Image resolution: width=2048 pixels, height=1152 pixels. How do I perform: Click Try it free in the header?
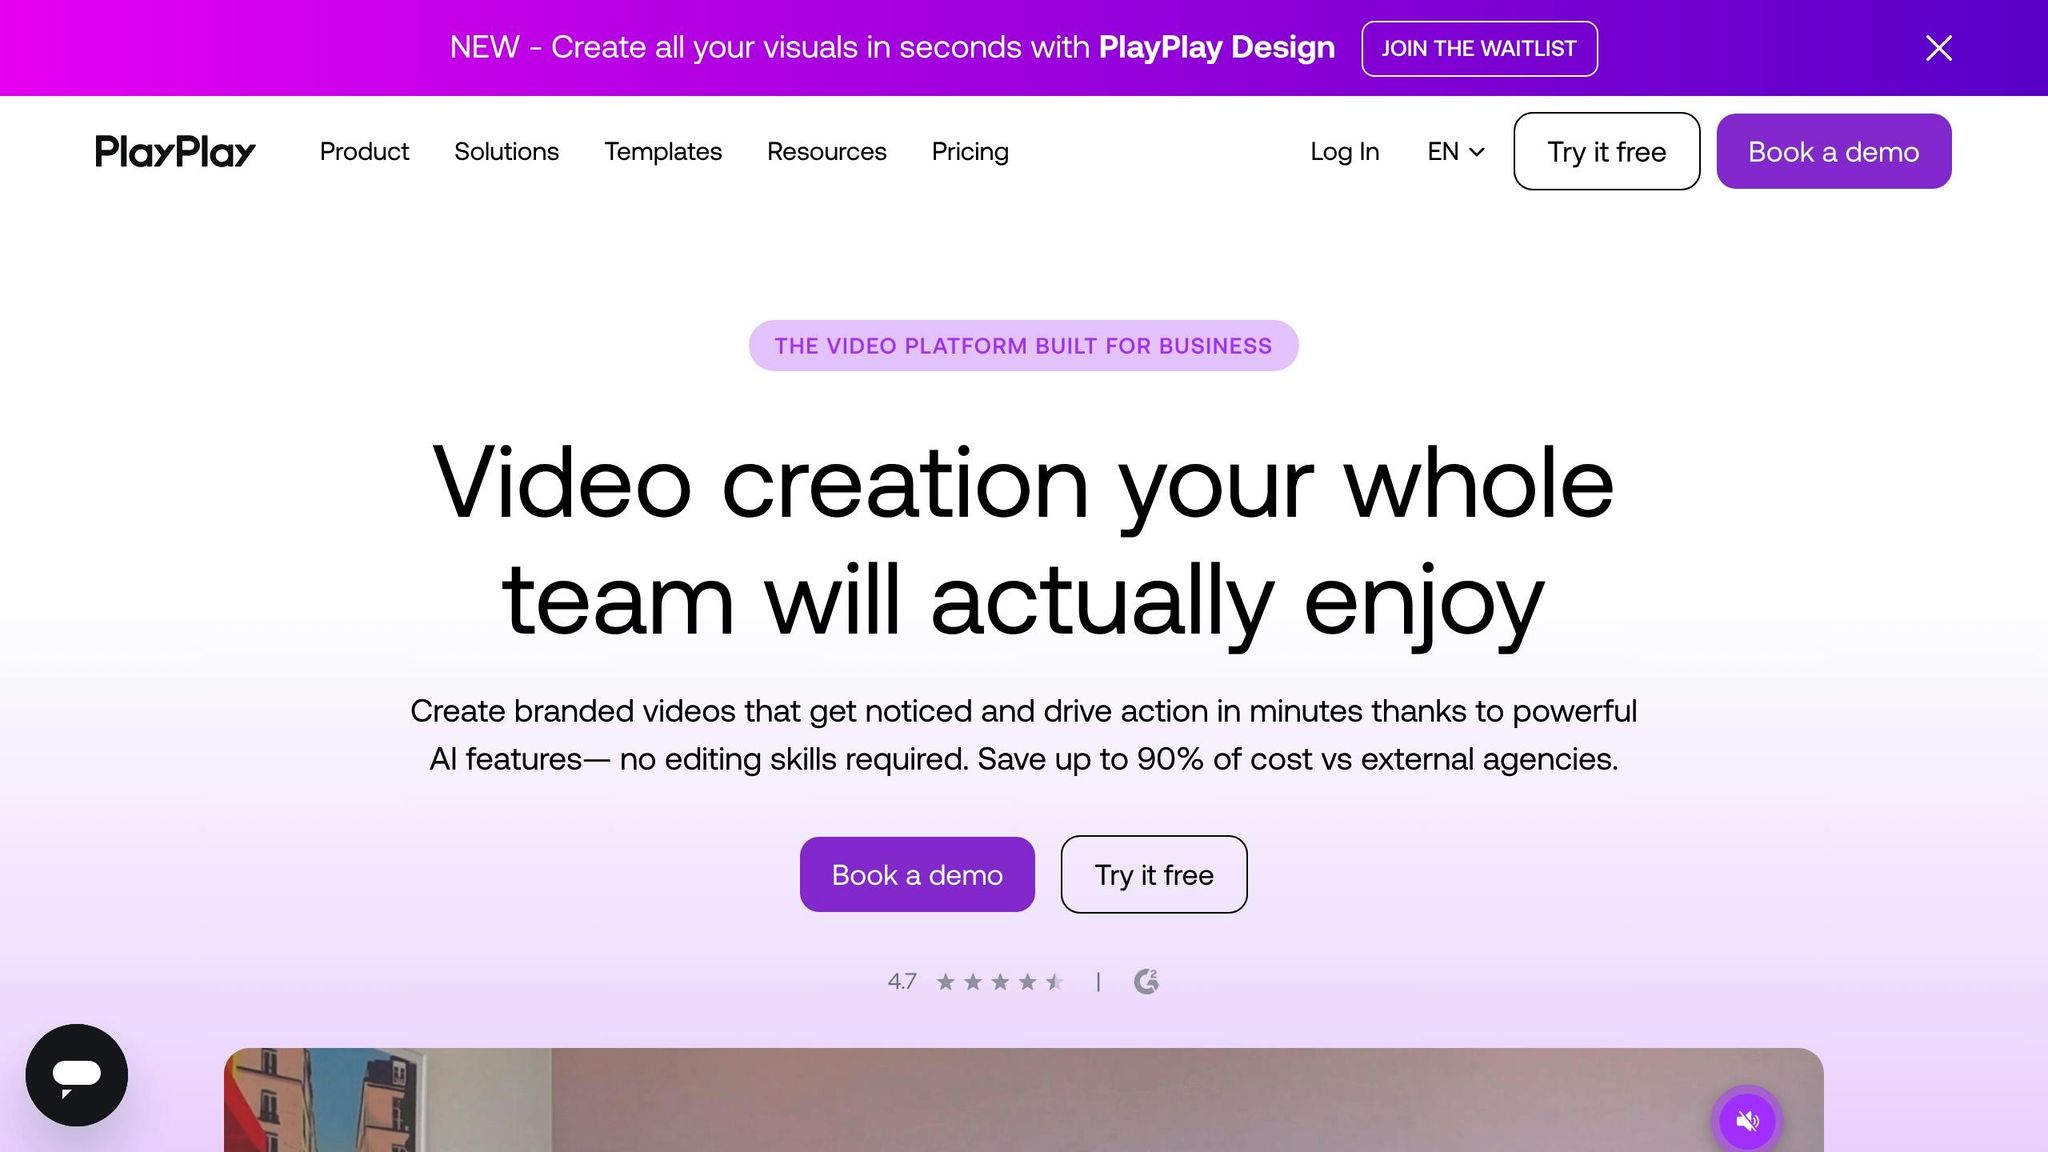(1606, 151)
